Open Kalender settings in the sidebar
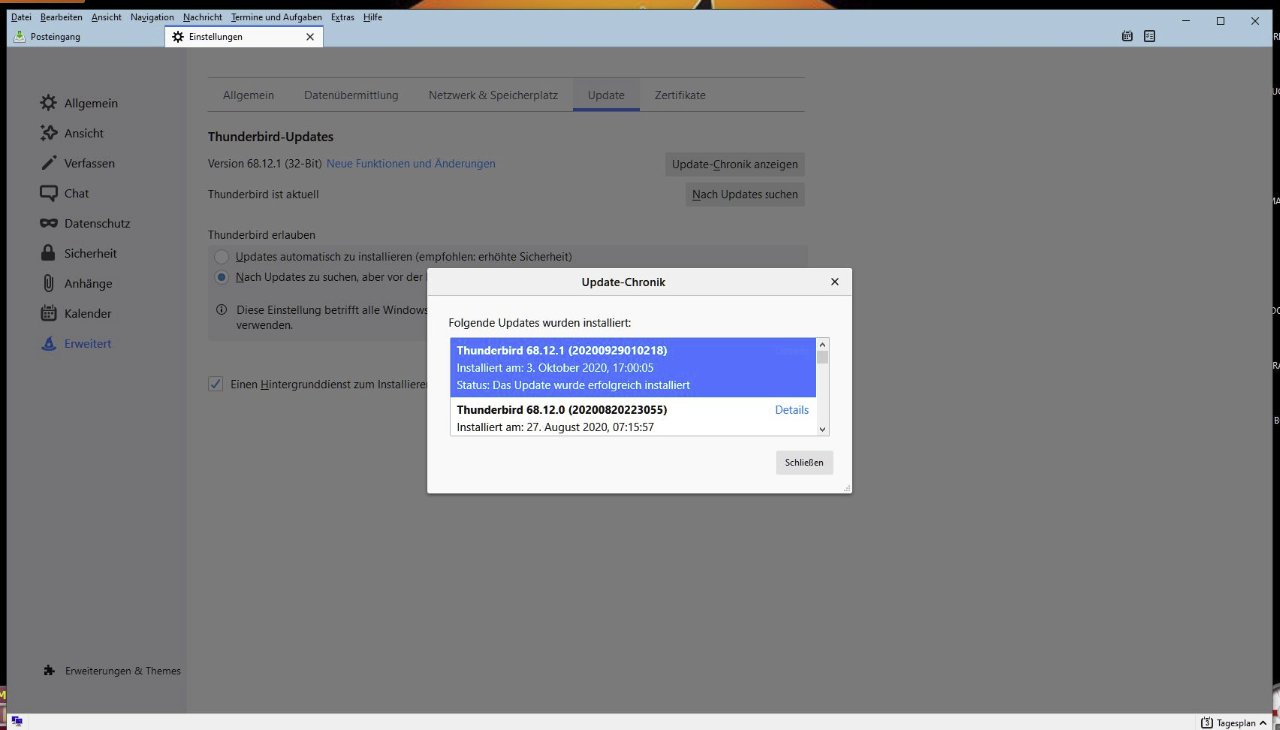1280x730 pixels. [75, 313]
